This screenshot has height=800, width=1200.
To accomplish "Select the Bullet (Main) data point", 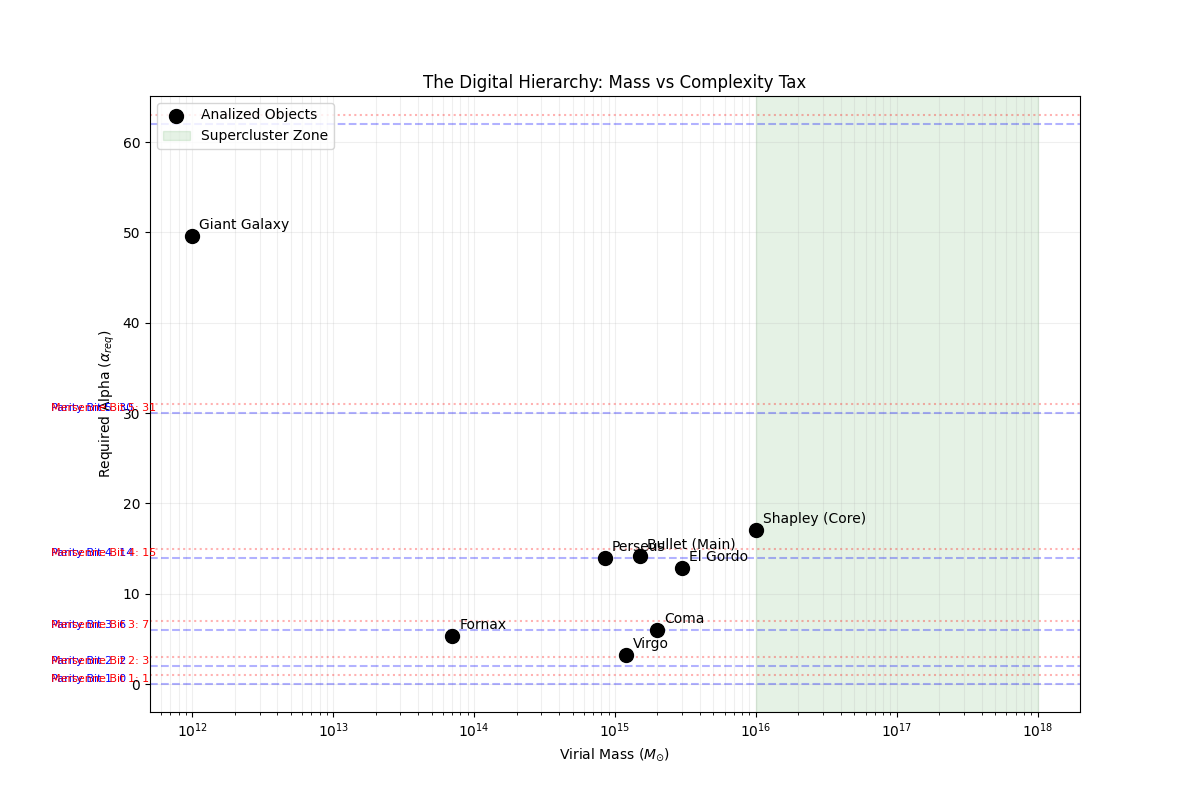I will click(640, 556).
